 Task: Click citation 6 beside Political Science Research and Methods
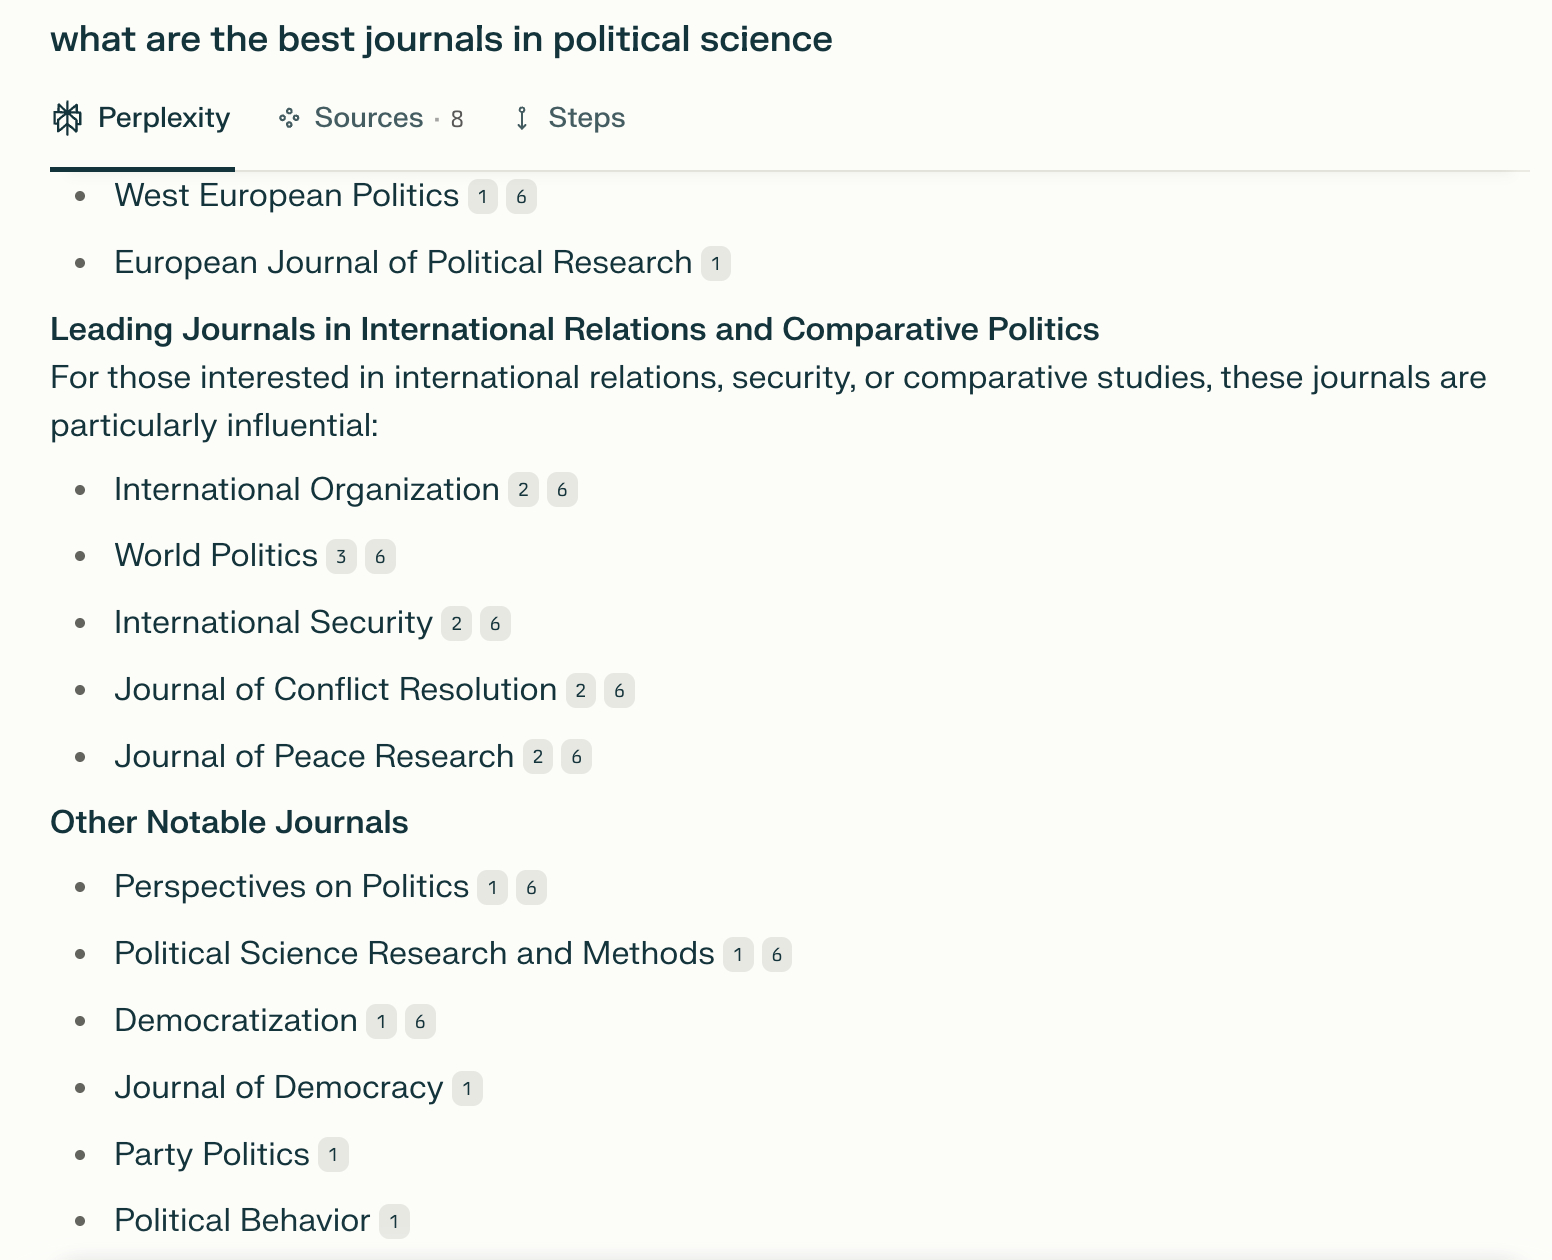click(x=777, y=955)
